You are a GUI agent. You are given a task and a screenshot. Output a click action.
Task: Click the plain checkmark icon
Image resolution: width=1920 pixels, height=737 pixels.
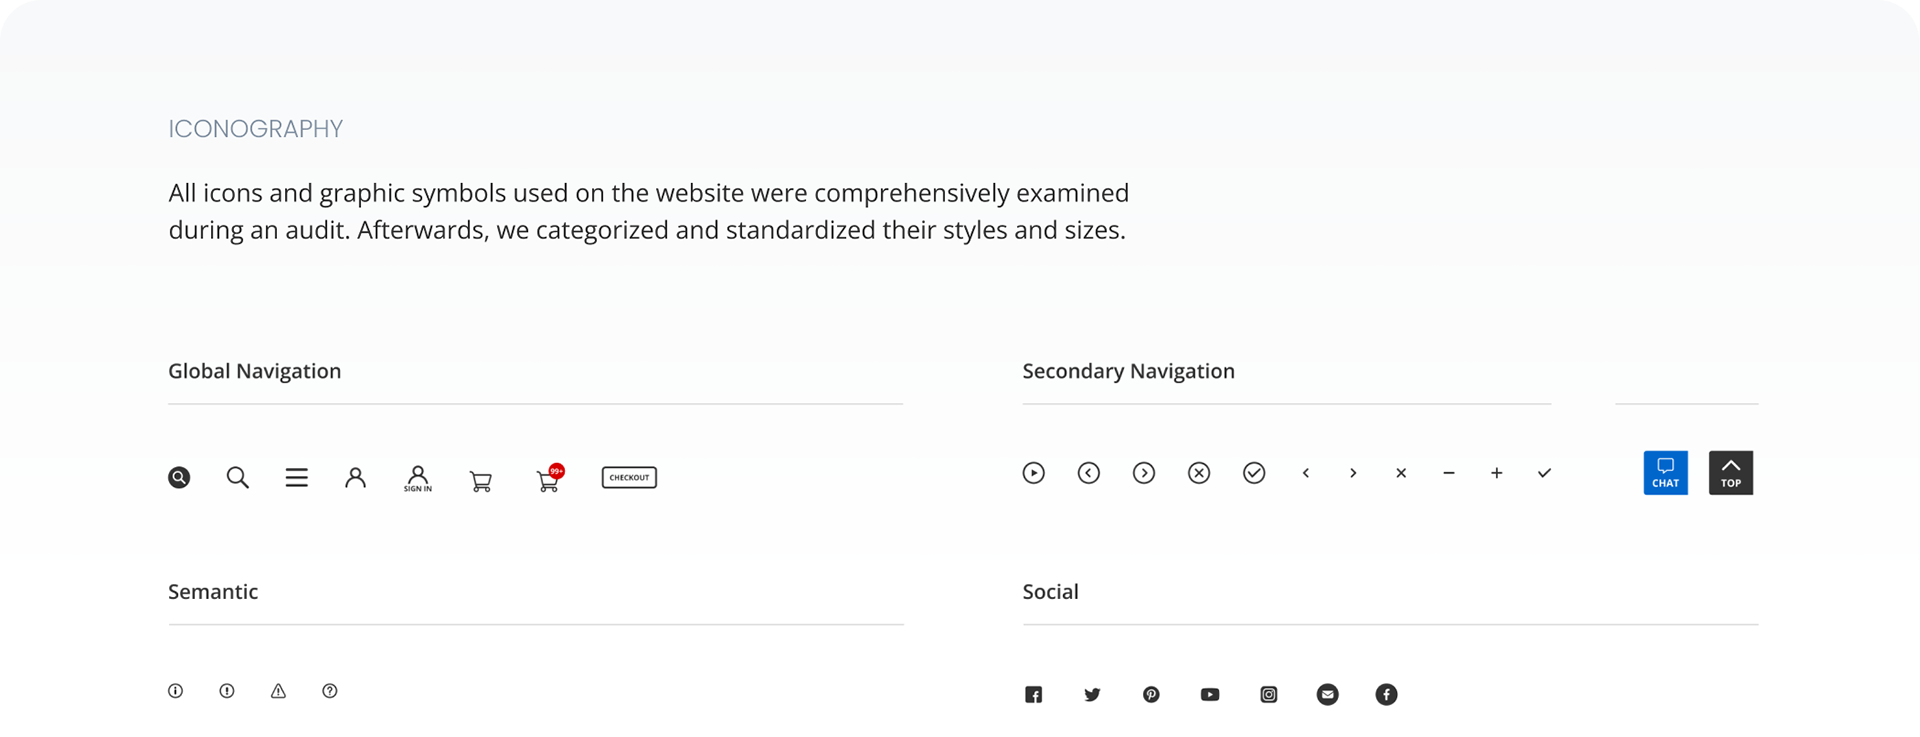1544,473
